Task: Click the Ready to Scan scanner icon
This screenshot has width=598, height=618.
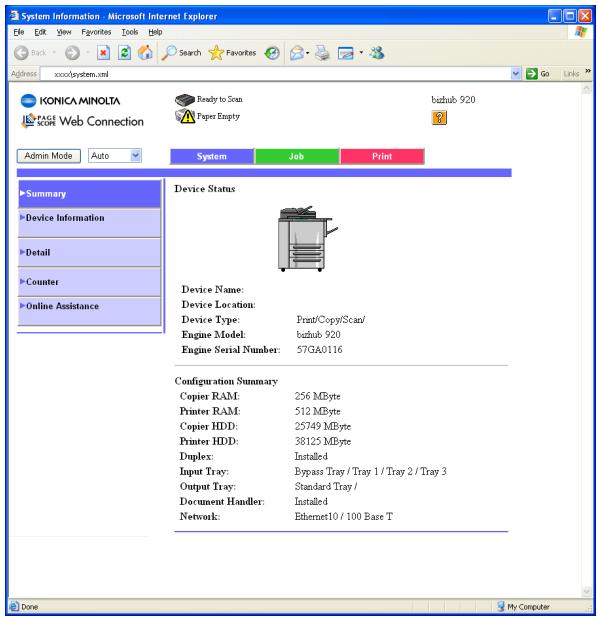Action: point(184,100)
